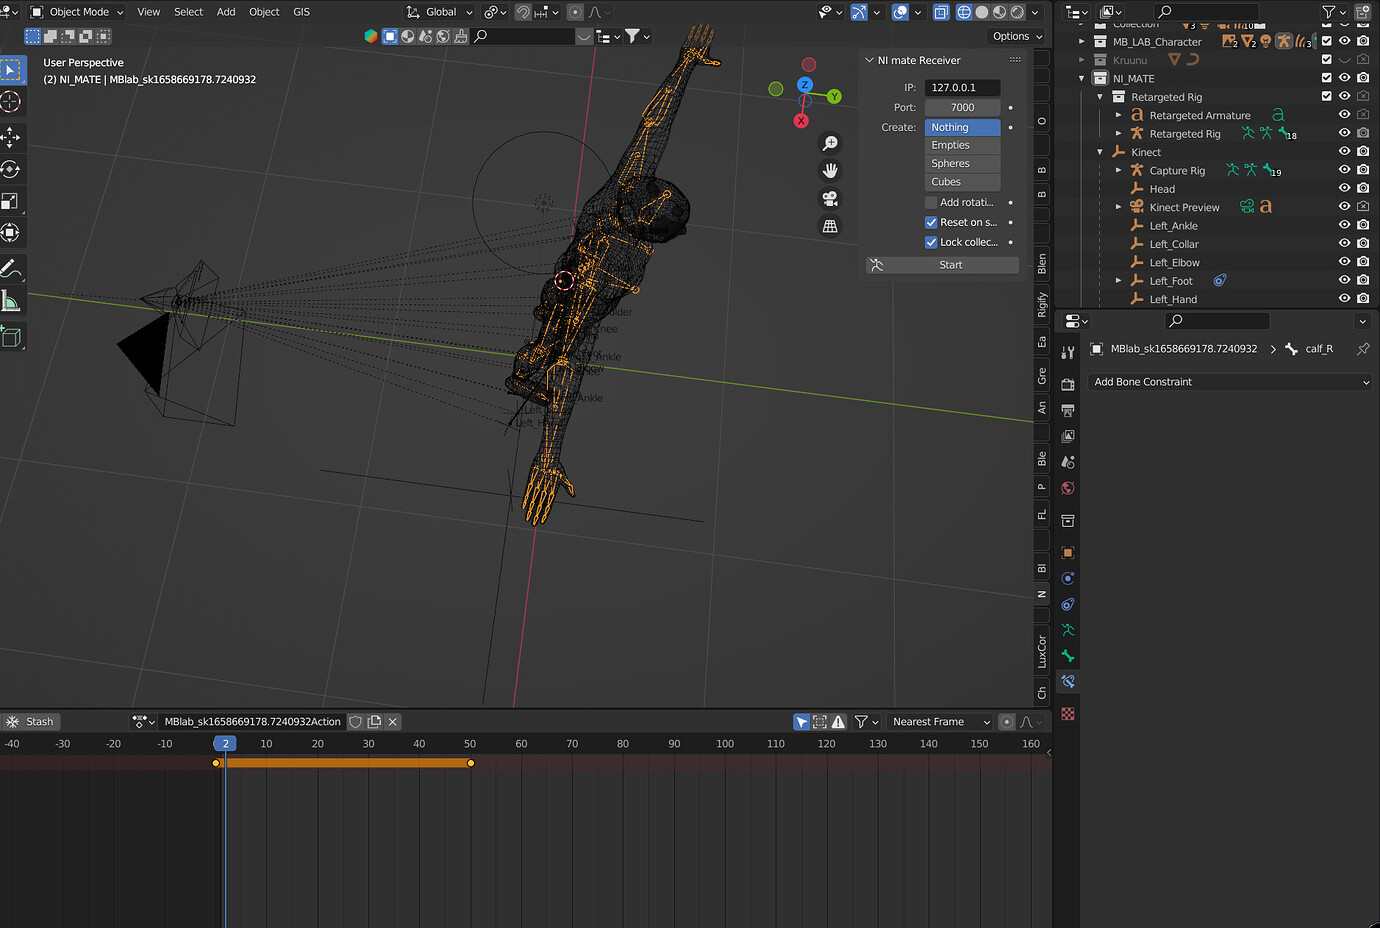Open the GIS menu

coord(301,12)
